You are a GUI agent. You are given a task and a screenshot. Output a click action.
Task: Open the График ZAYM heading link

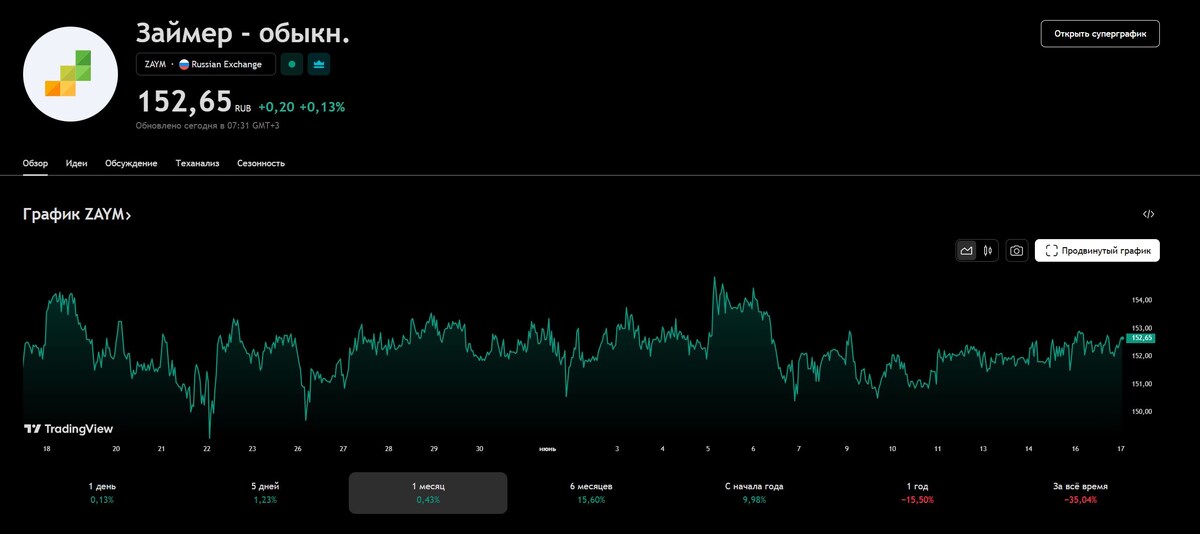tap(77, 214)
